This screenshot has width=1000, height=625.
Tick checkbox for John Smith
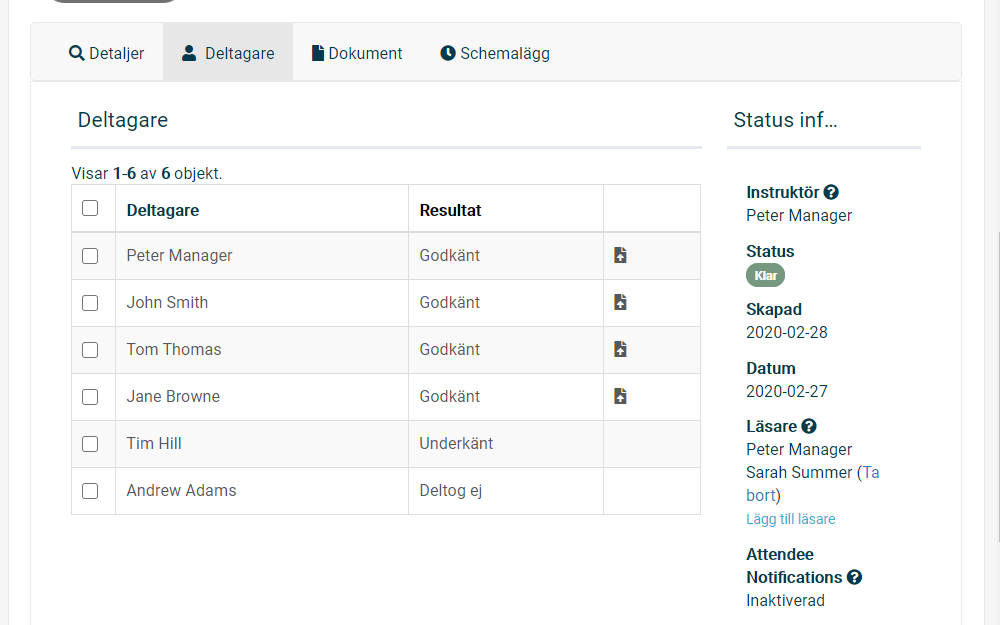[x=90, y=303]
